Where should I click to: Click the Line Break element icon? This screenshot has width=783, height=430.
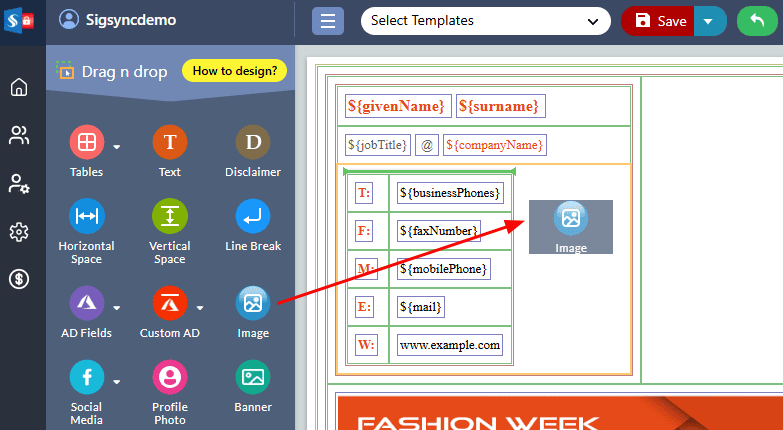tap(253, 217)
